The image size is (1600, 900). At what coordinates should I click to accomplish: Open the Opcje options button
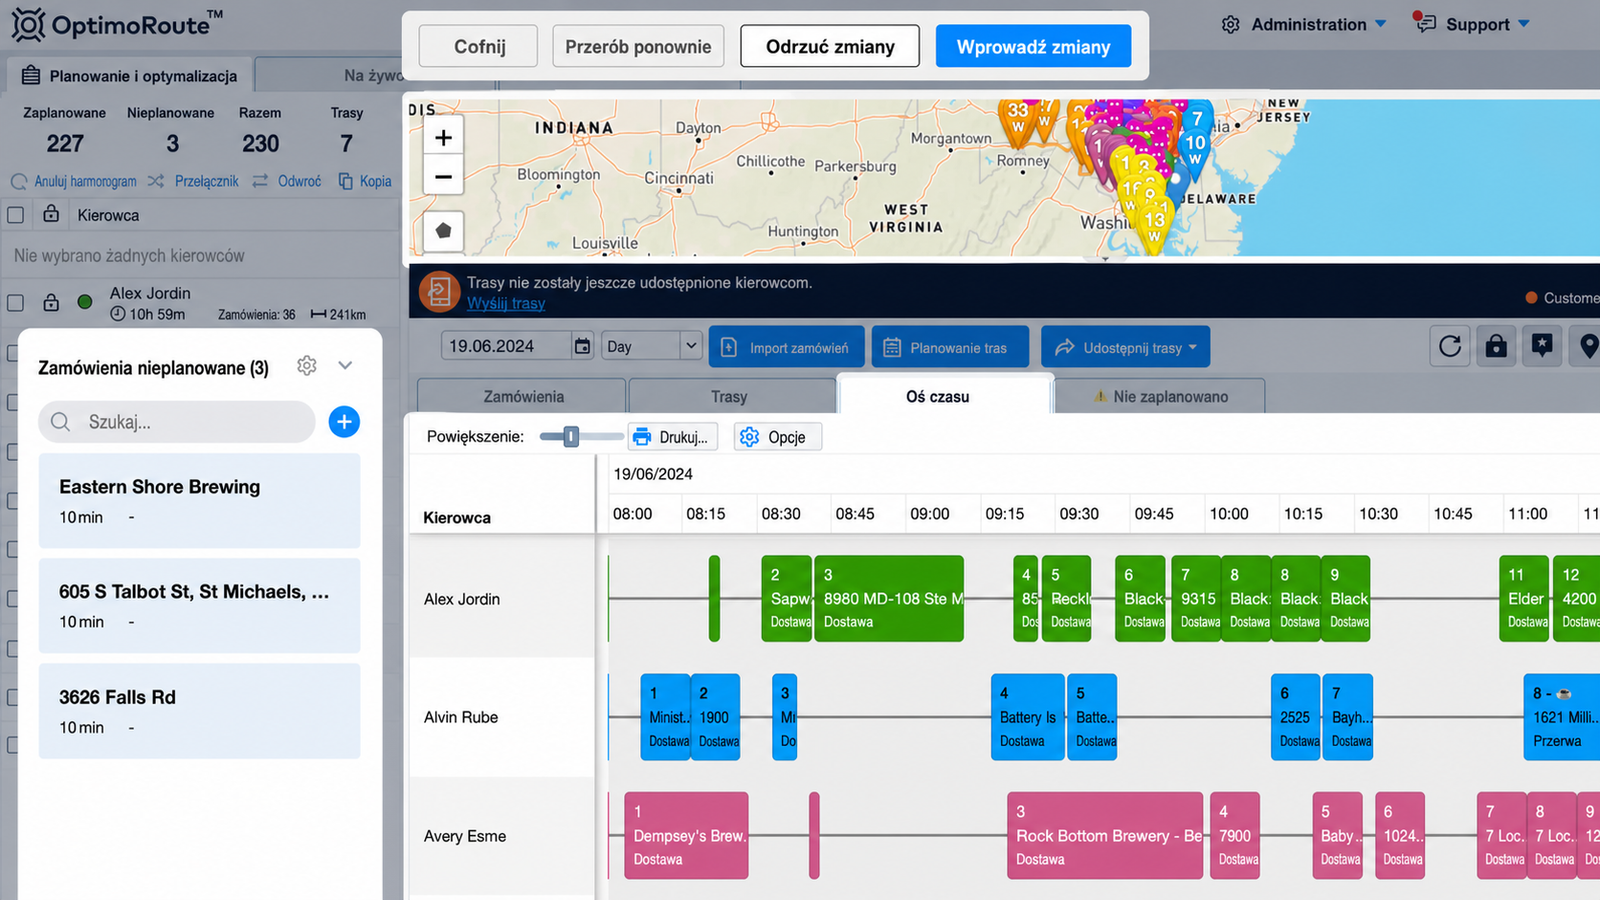point(777,437)
